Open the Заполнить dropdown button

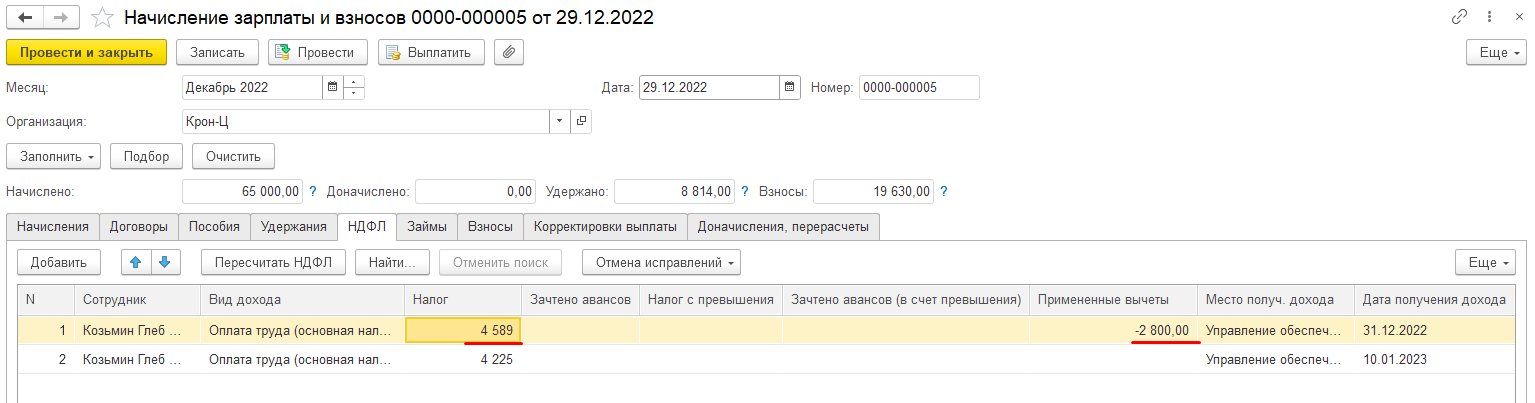coord(54,156)
